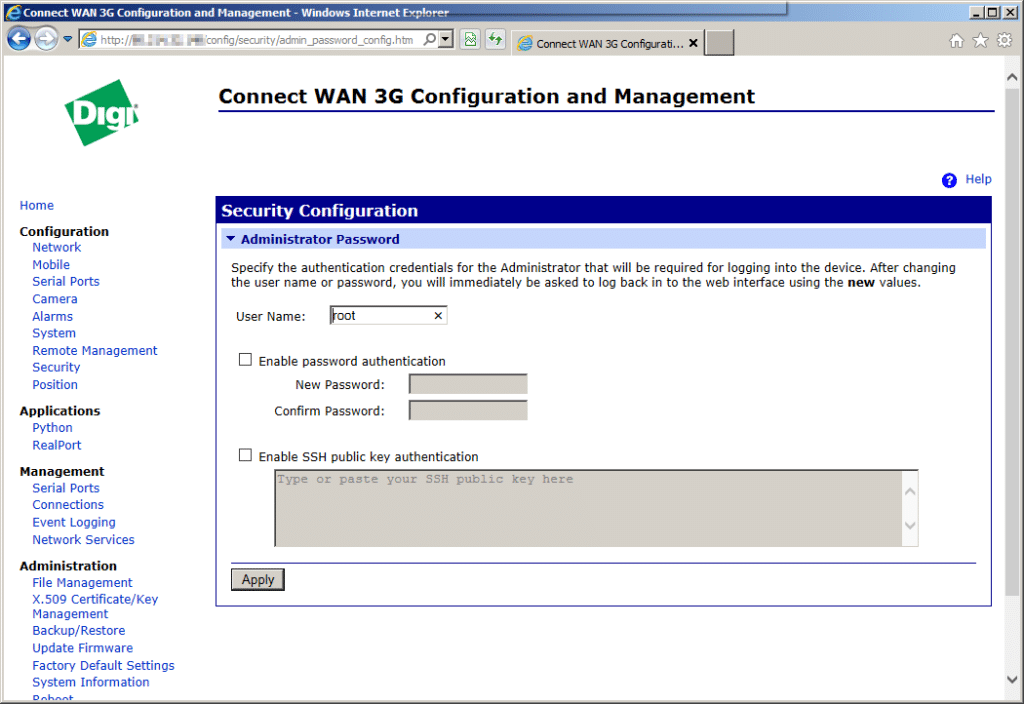Open the Factory Default Settings link
Screen dimensions: 1024x704
coord(103,665)
